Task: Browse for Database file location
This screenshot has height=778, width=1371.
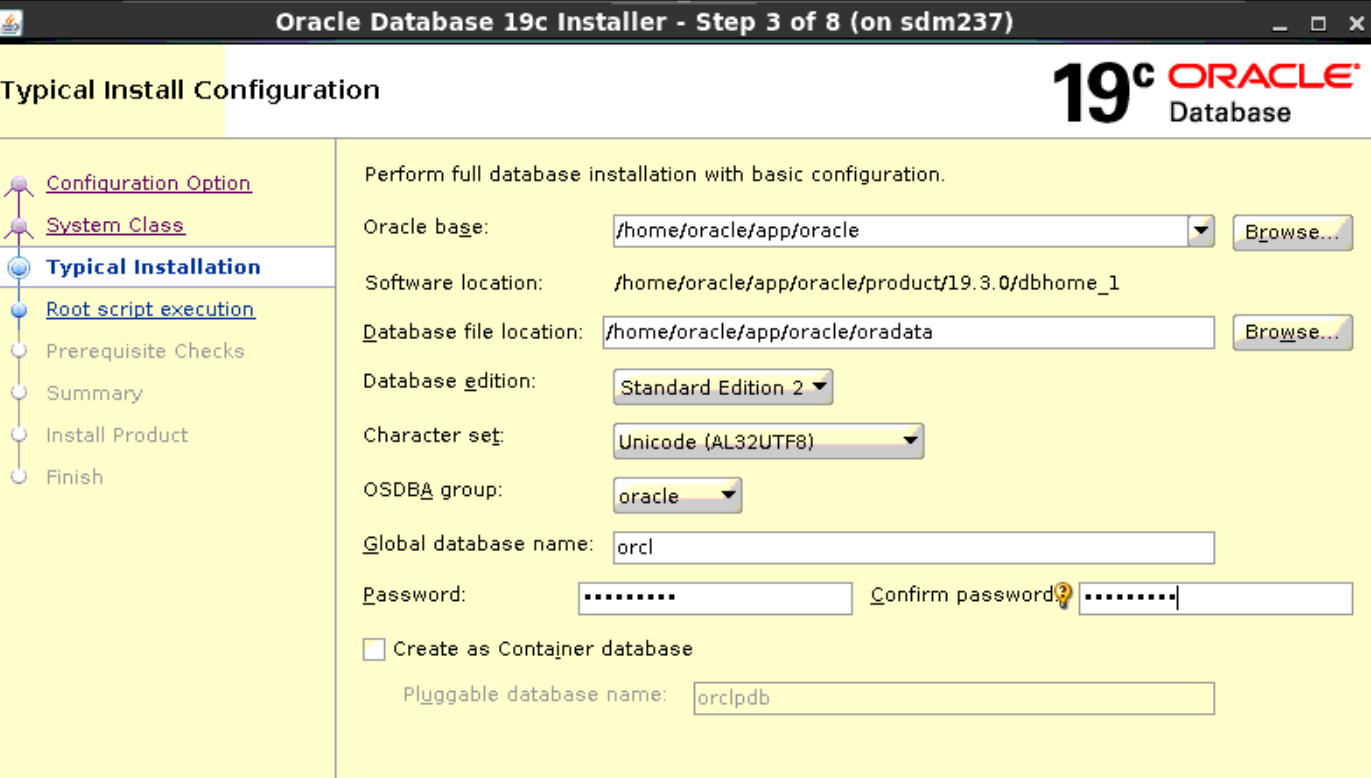Action: [x=1292, y=332]
